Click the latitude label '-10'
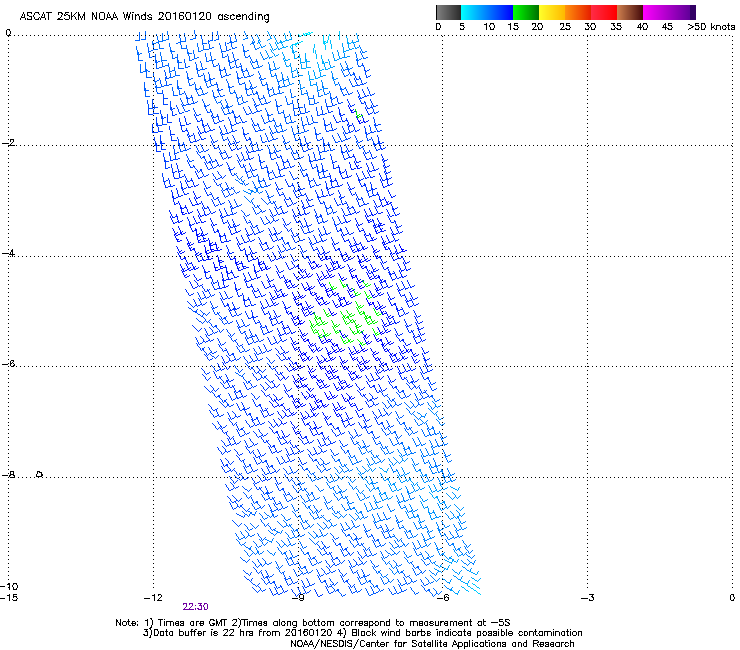The width and height of the screenshot is (740, 650). pos(9,586)
